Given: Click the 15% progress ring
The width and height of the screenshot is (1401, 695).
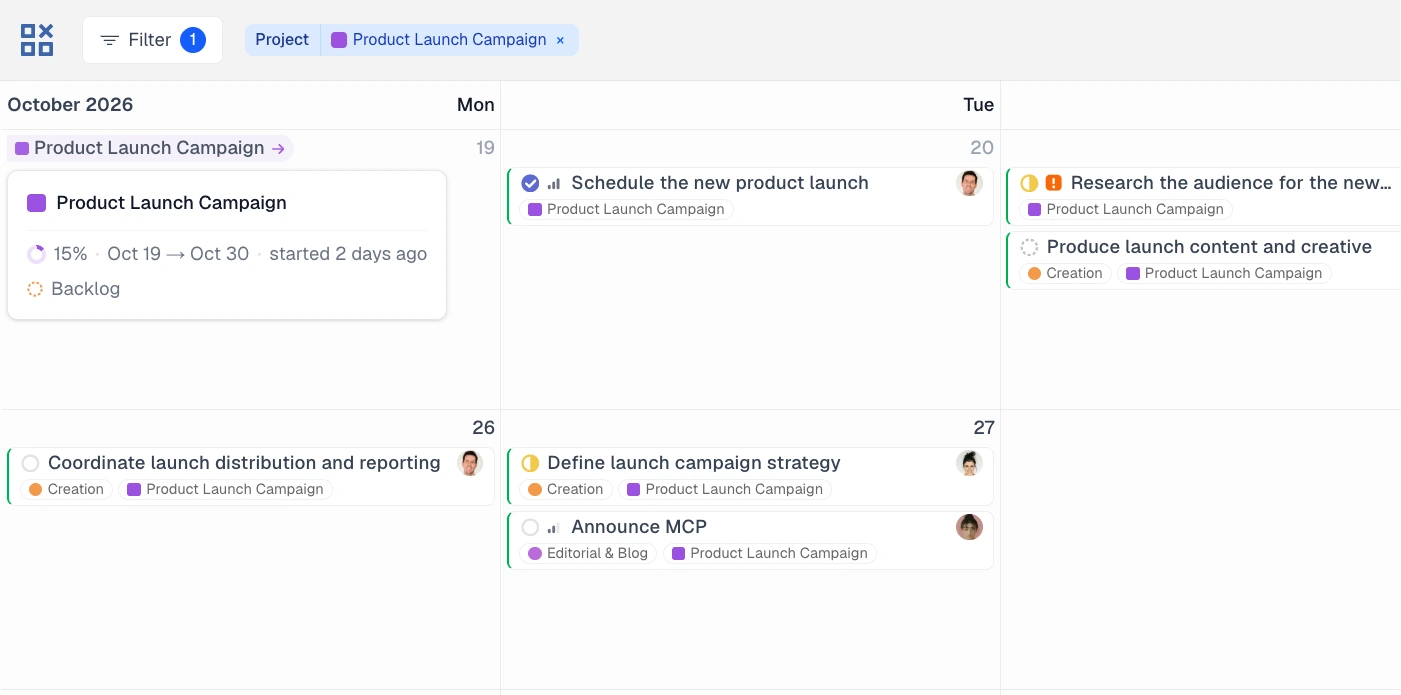Looking at the screenshot, I should click(36, 254).
